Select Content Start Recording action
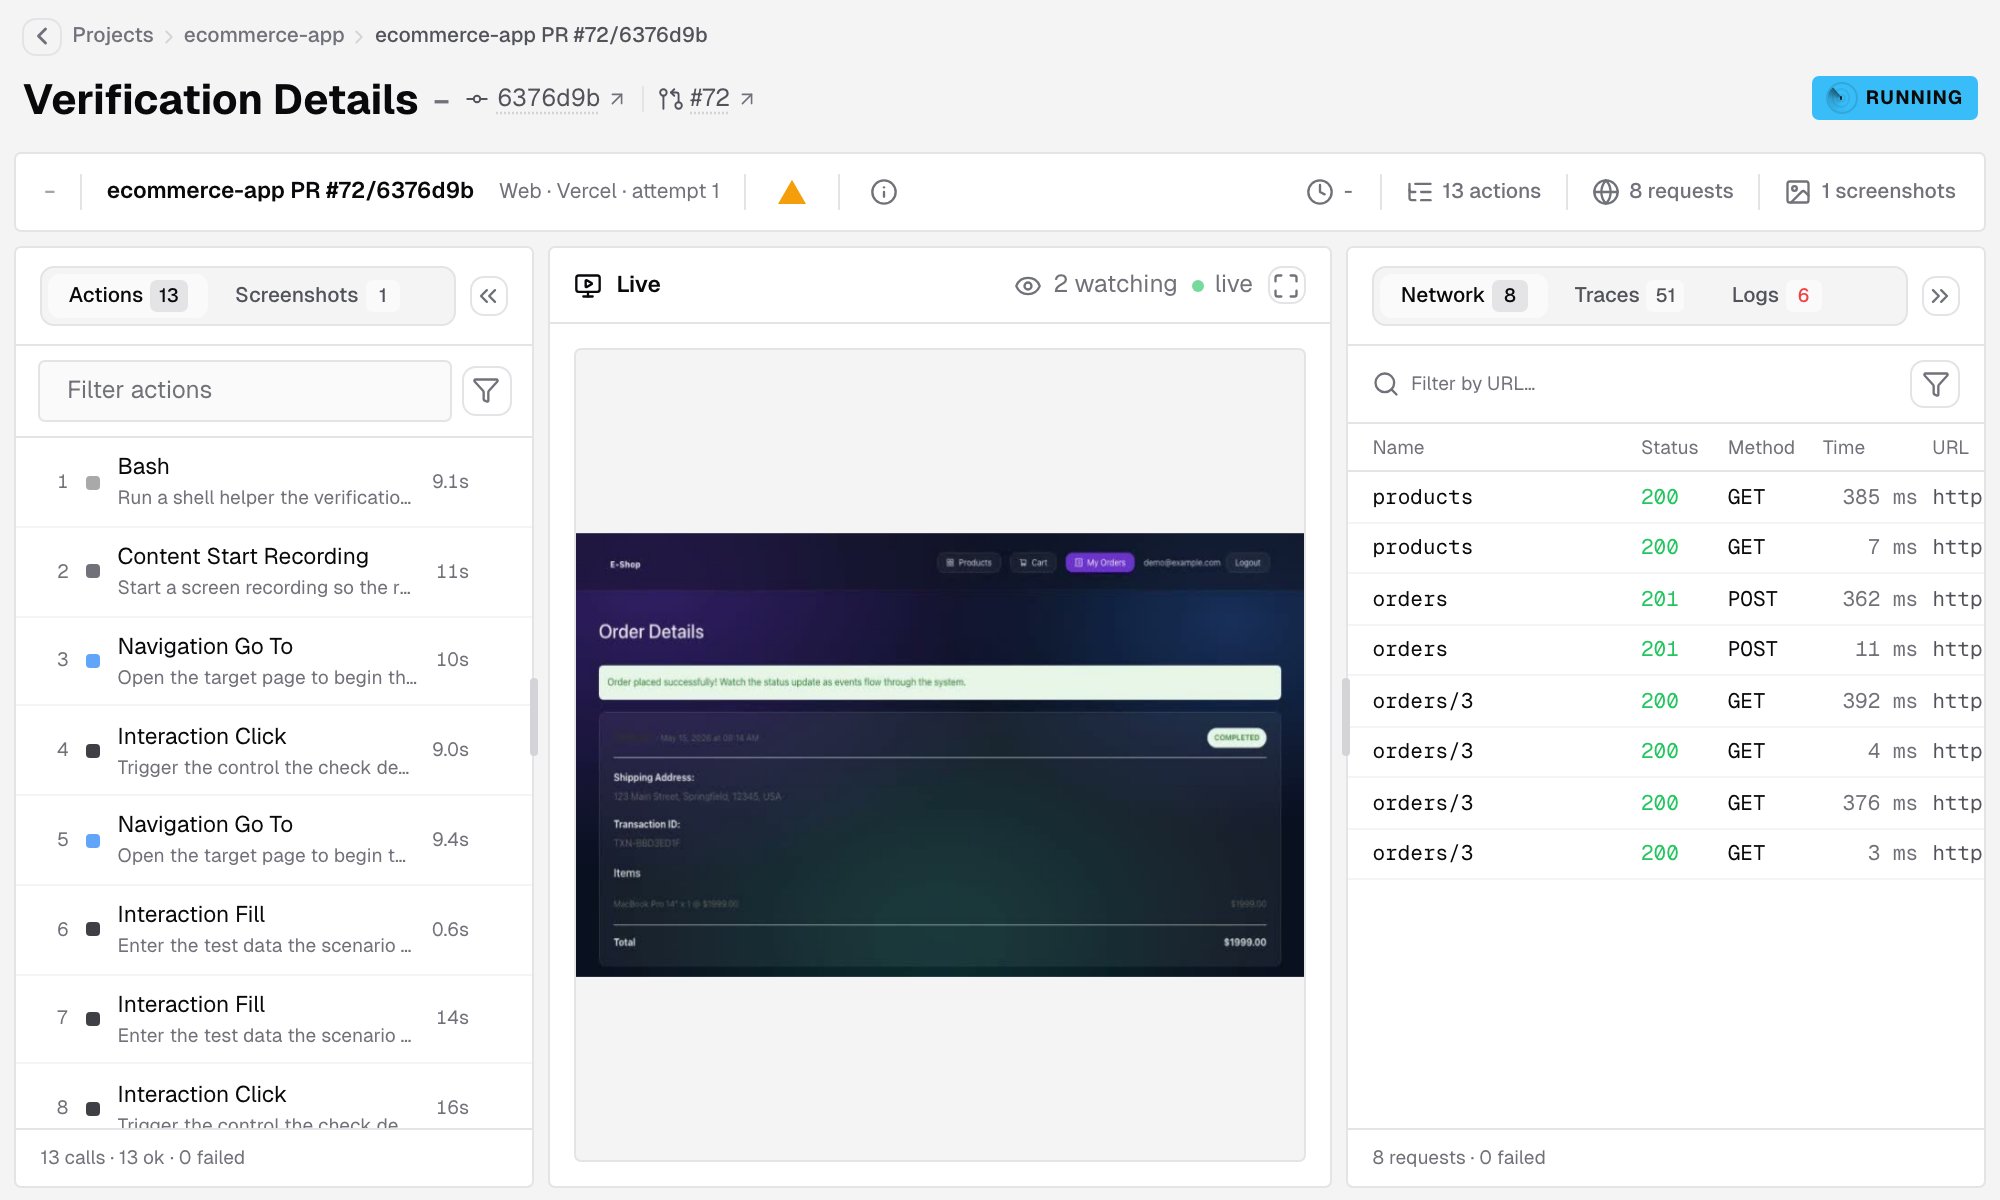This screenshot has width=2000, height=1200. click(274, 571)
